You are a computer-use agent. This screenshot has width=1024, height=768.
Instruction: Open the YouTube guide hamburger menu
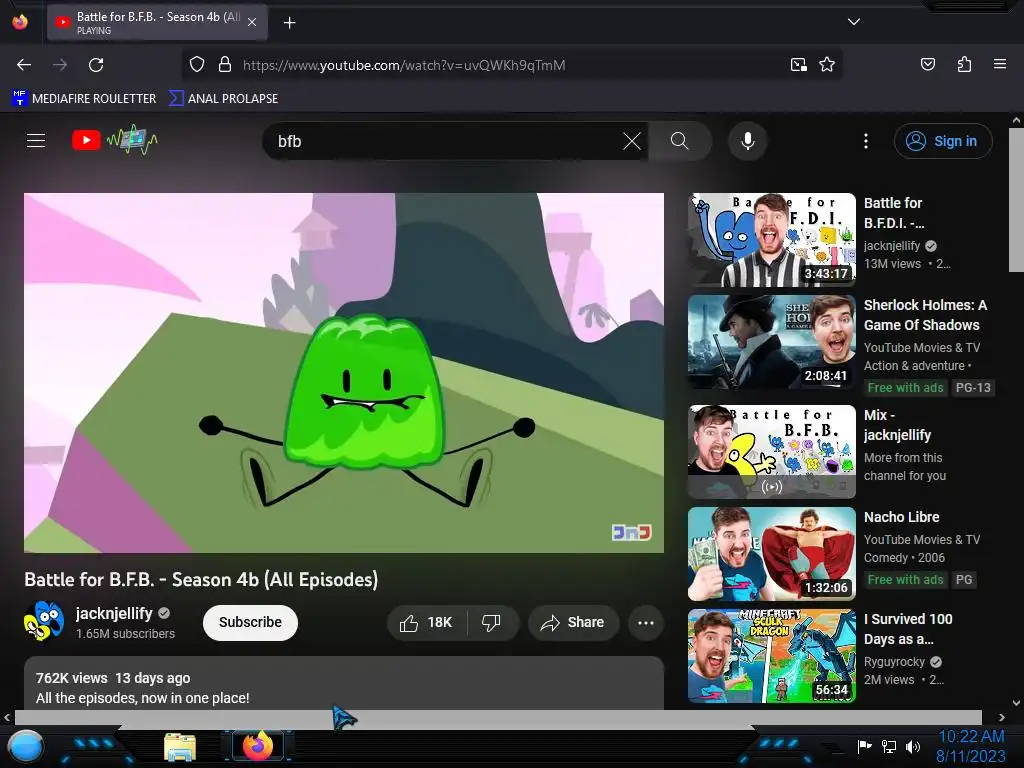point(36,140)
